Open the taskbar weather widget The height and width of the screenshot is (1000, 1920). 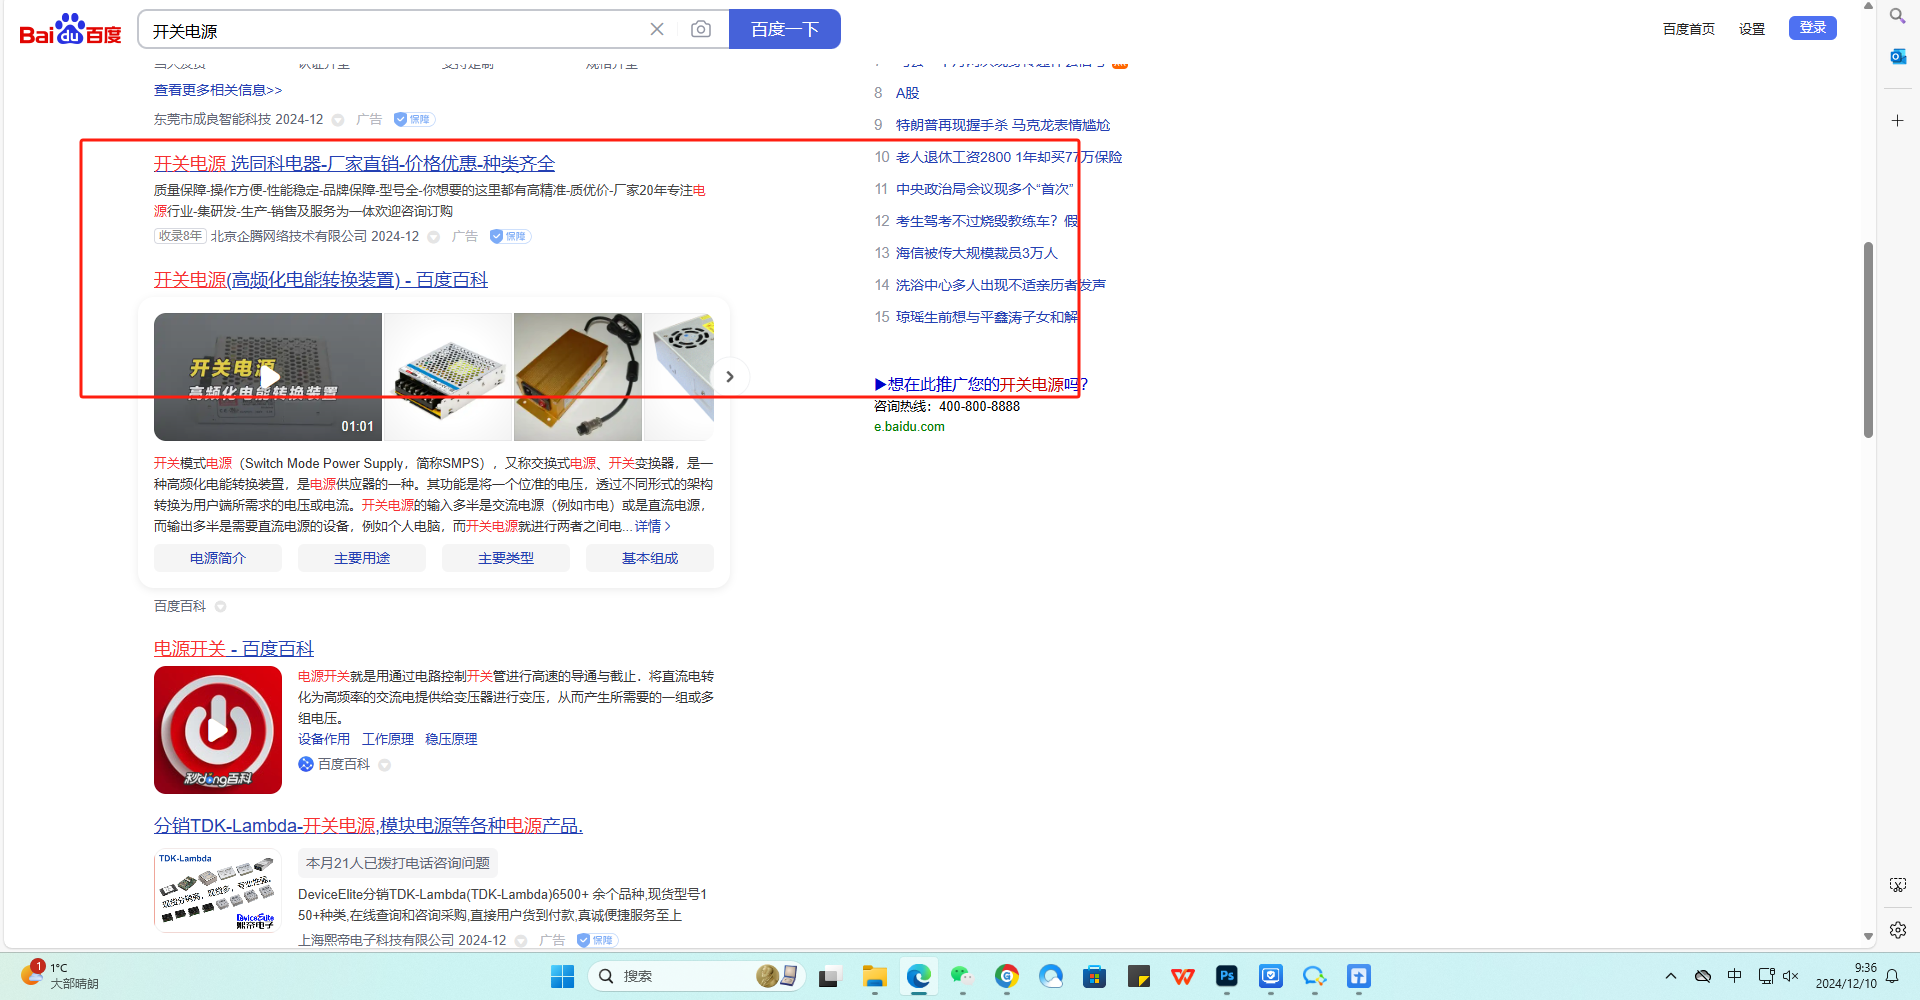point(60,976)
